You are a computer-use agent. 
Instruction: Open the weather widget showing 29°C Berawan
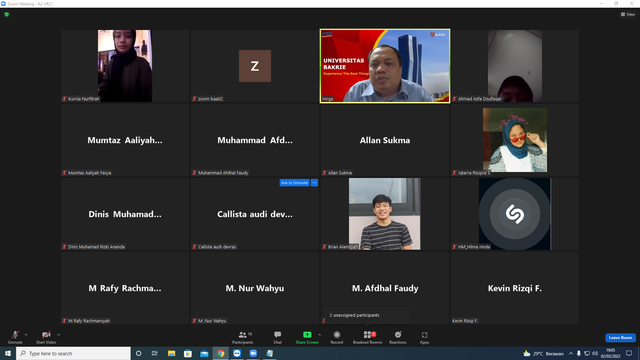(543, 353)
